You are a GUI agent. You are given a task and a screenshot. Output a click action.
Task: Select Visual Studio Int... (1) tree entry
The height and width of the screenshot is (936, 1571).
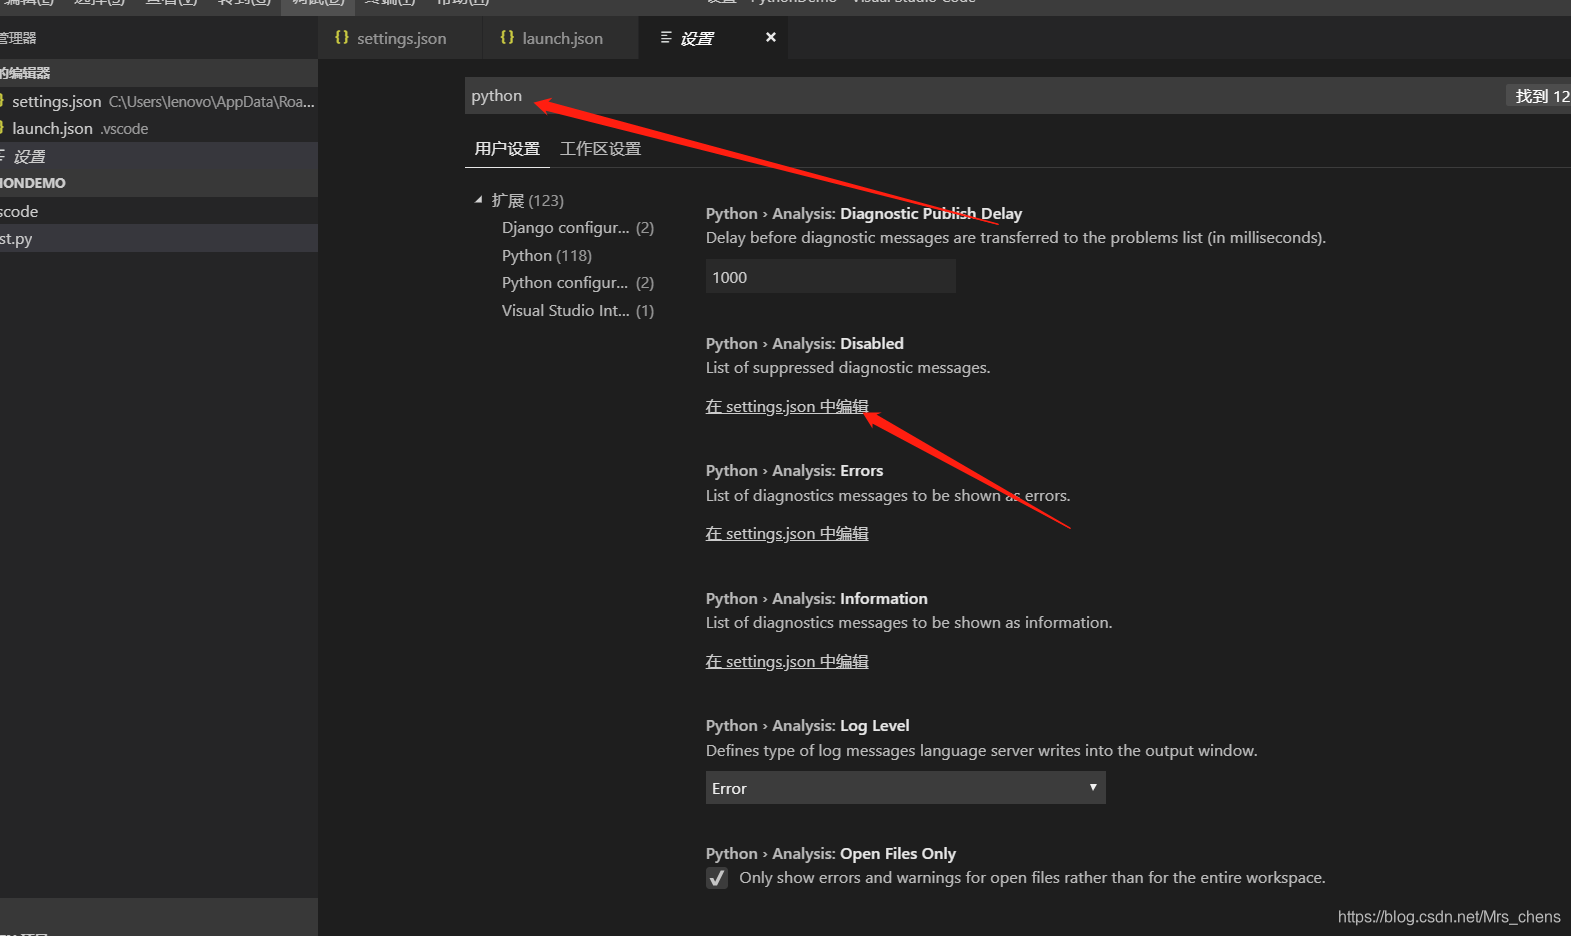click(x=578, y=311)
